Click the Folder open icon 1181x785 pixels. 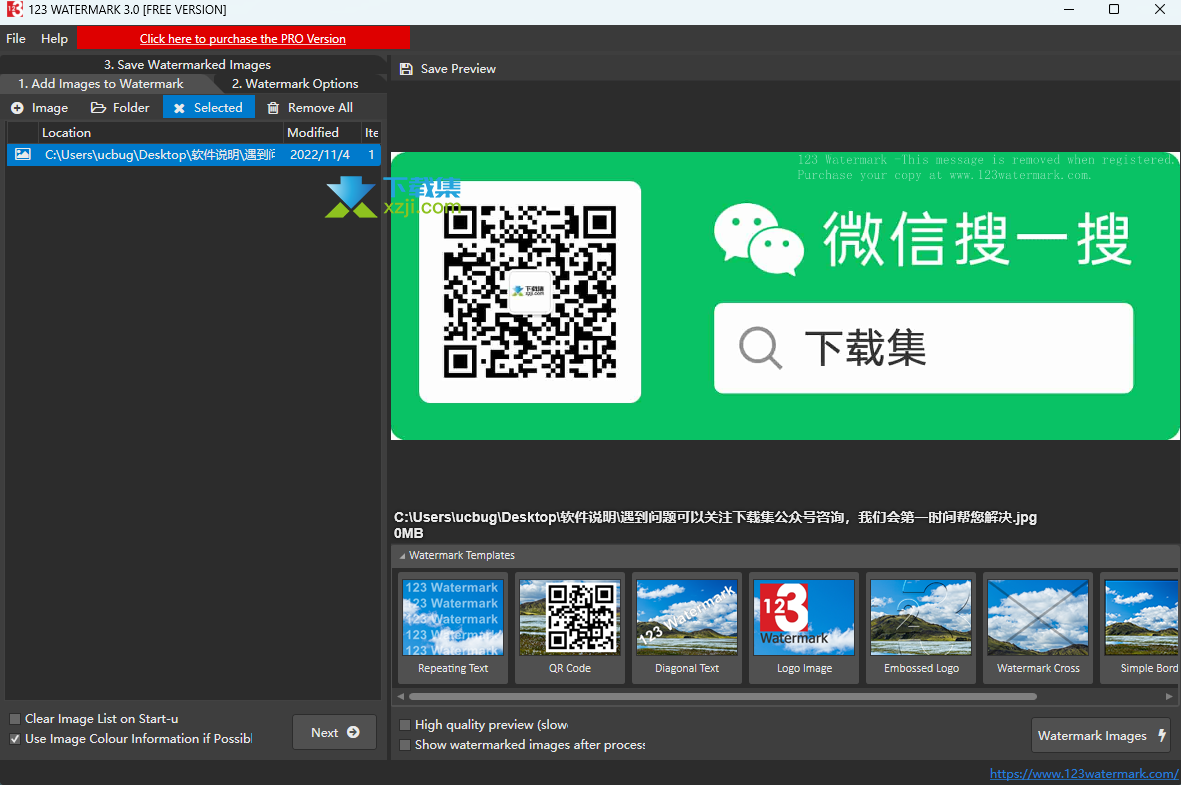click(98, 108)
